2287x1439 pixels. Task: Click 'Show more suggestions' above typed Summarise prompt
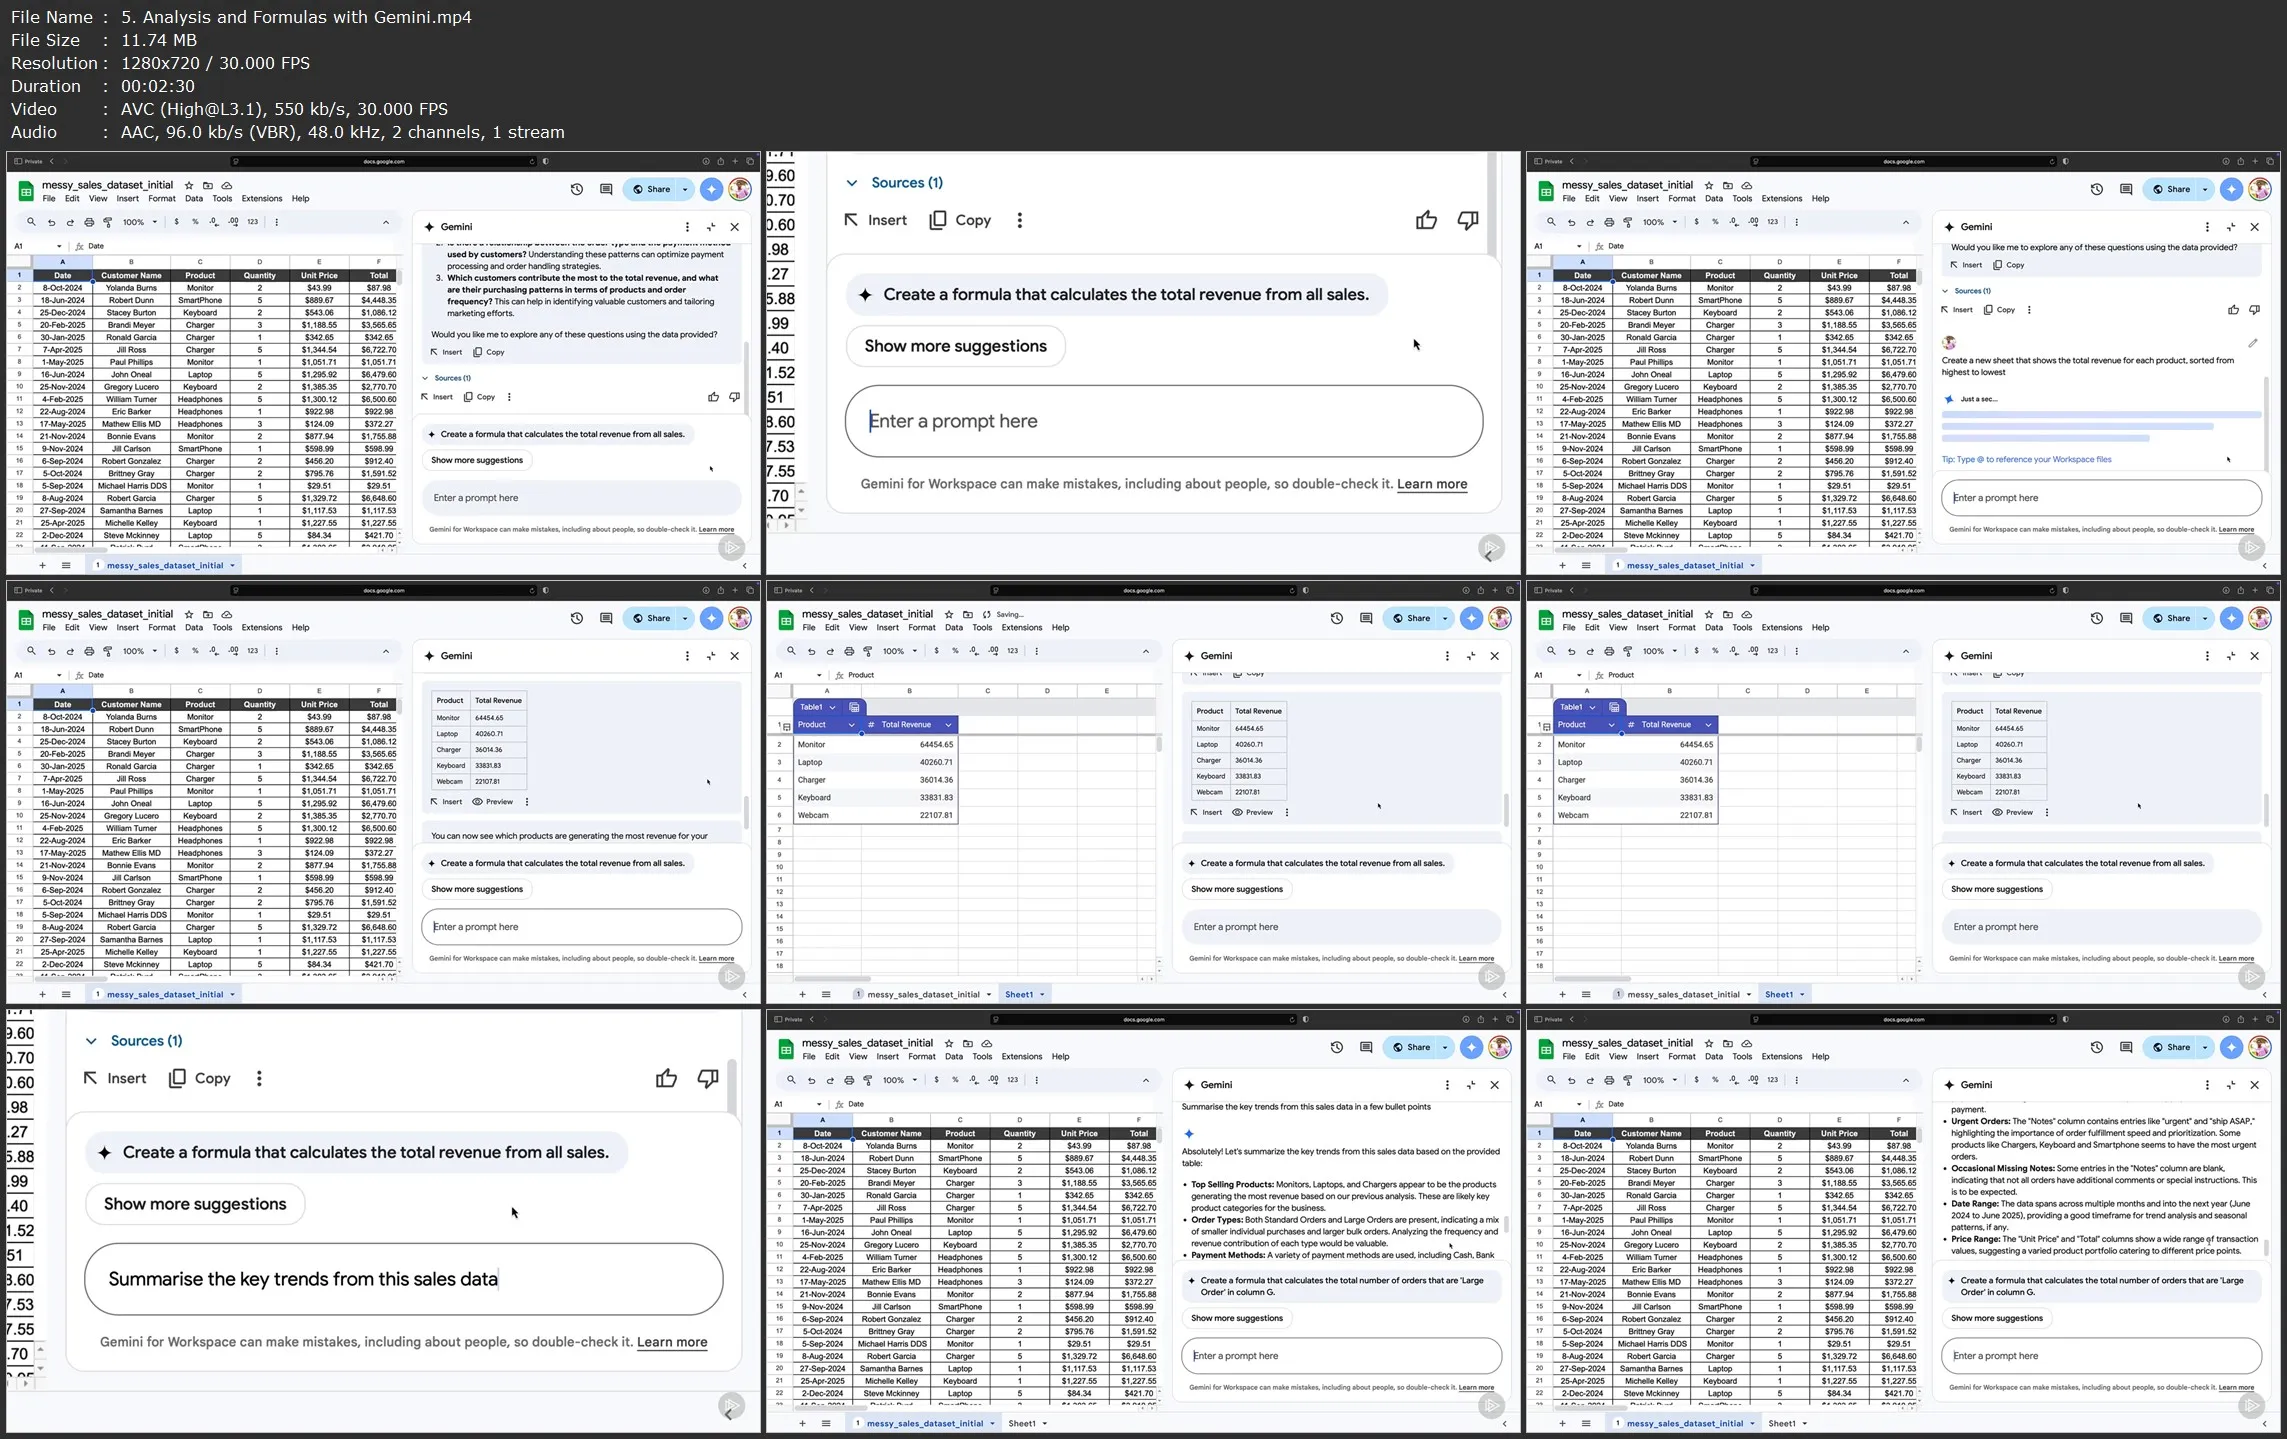(195, 1204)
